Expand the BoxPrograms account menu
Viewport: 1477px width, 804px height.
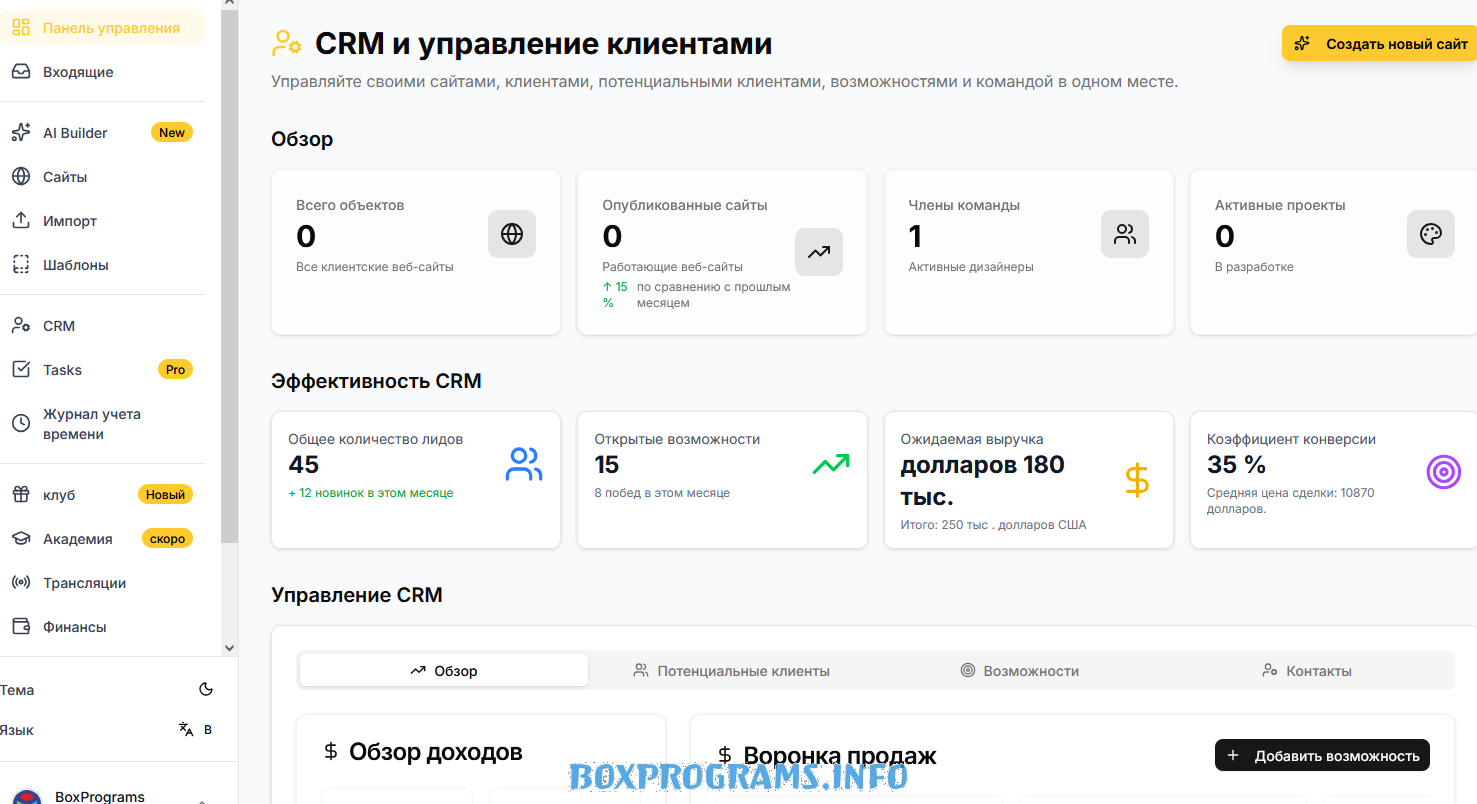point(200,798)
